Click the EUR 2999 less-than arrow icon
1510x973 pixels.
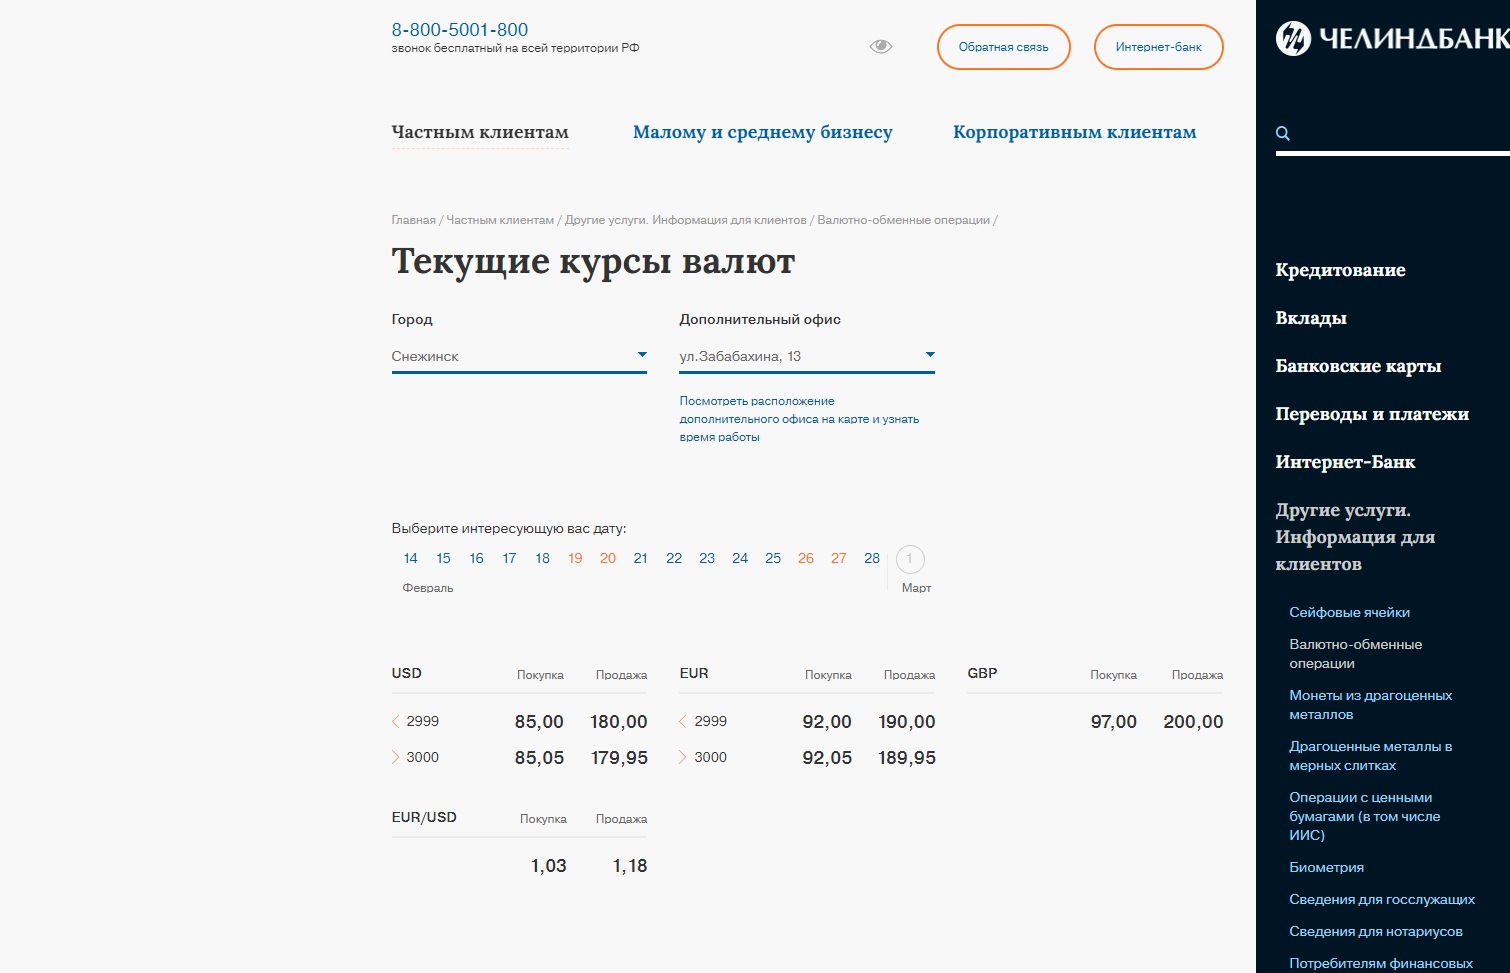point(683,721)
